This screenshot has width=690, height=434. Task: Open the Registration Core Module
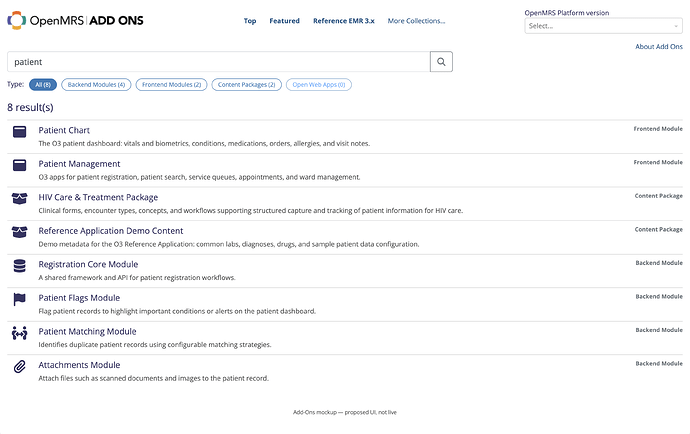click(x=88, y=264)
